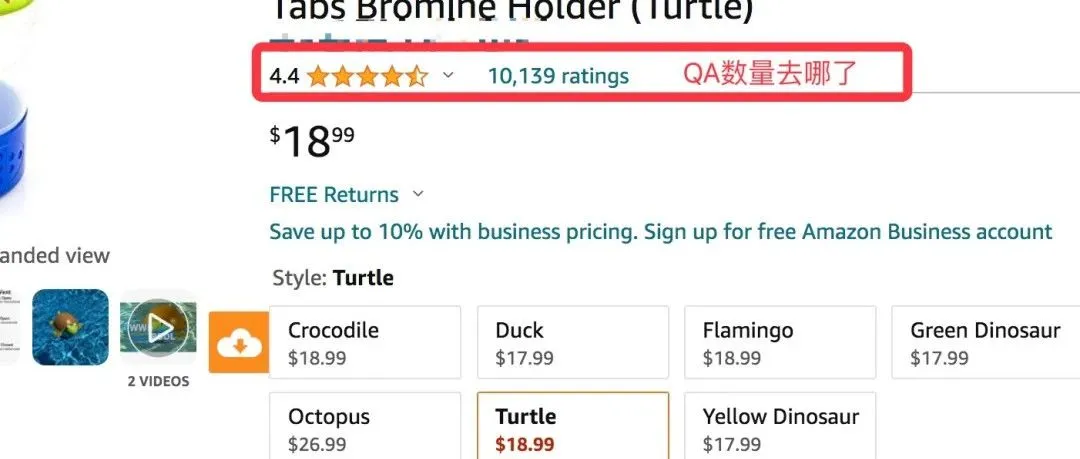Select the Octopus style option
The image size is (1080, 459).
(365, 426)
